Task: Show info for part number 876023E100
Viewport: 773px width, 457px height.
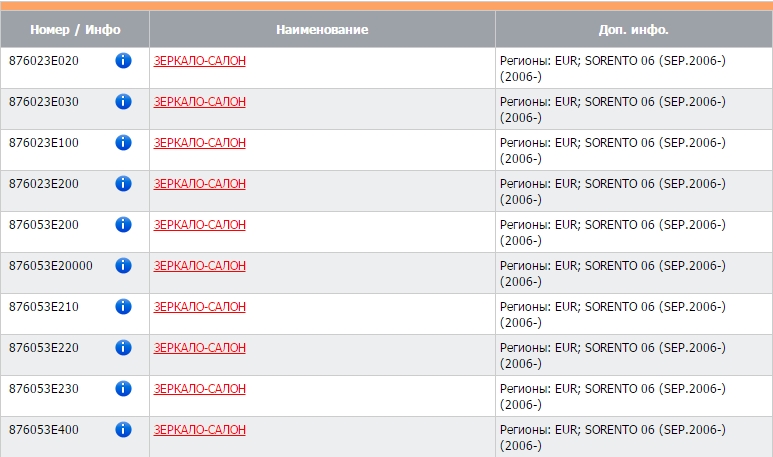Action: tap(124, 143)
